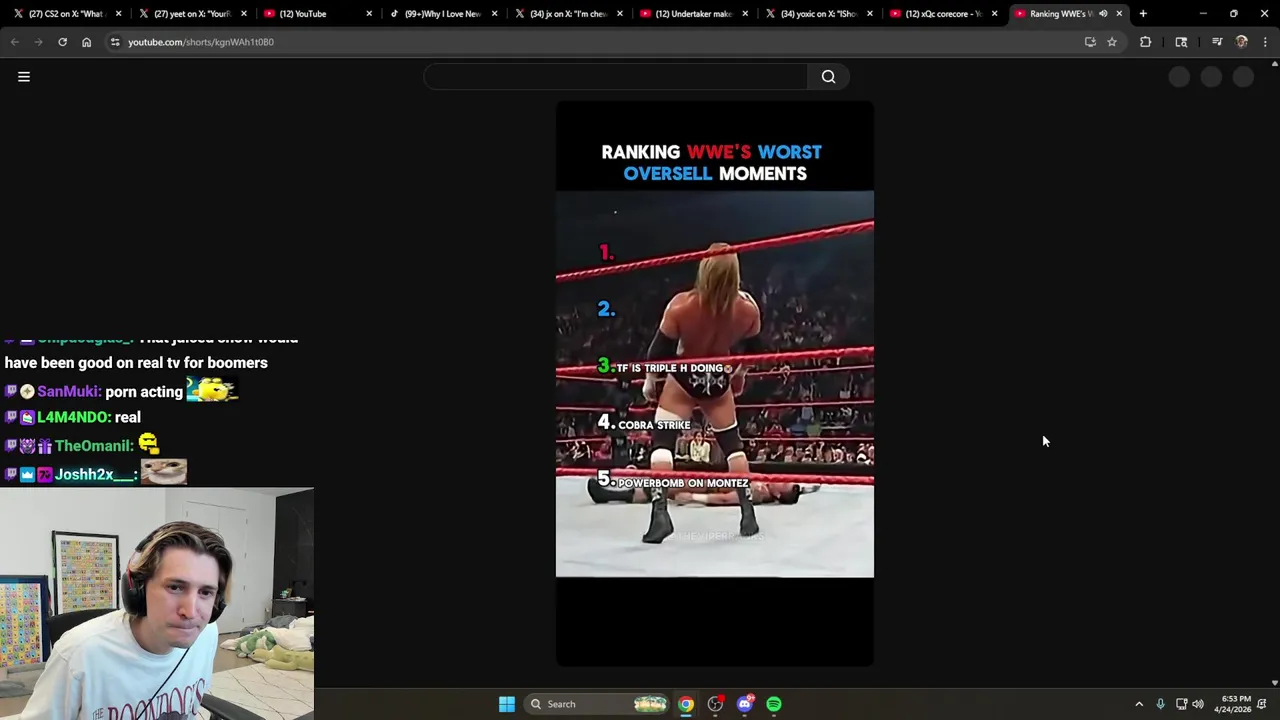
Task: Reload the page with the refresh icon
Action: [x=62, y=42]
